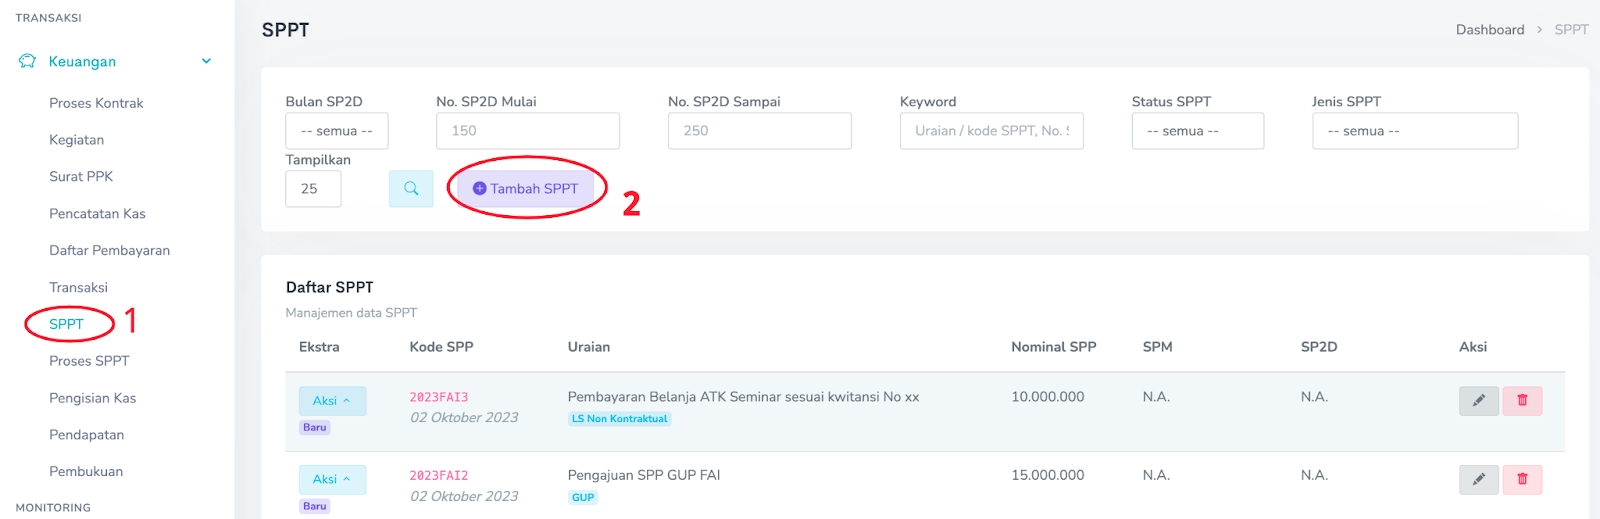
Task: Click the No. SP2D Mulai input field
Action: point(527,131)
